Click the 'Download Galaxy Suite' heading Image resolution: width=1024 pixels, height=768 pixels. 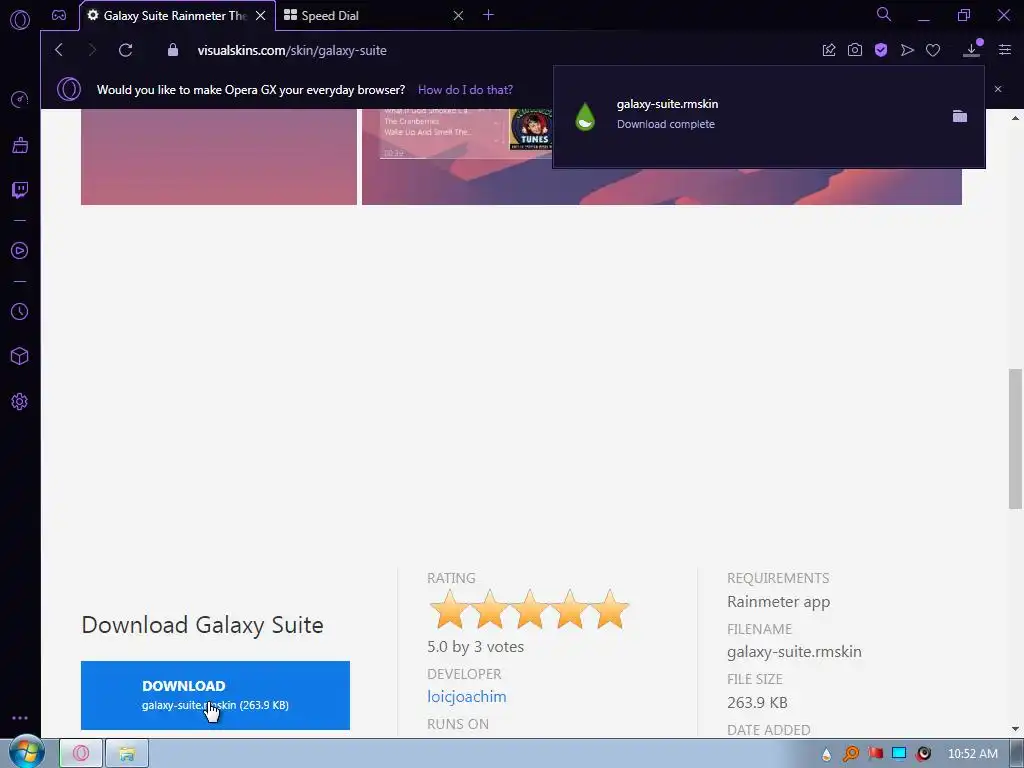(x=202, y=625)
